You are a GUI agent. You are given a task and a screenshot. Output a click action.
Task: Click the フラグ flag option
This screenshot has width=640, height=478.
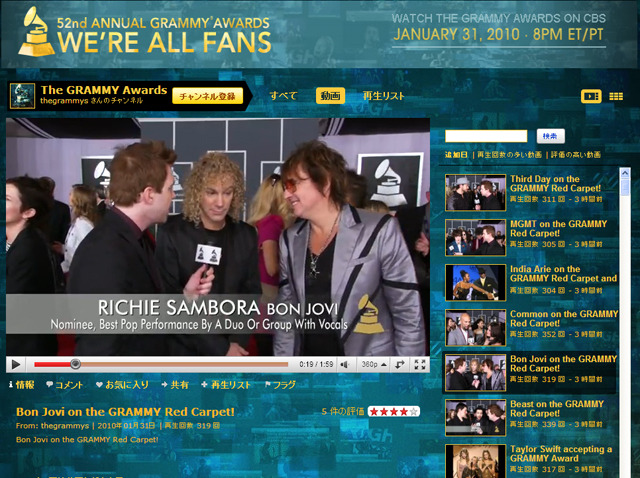[280, 385]
